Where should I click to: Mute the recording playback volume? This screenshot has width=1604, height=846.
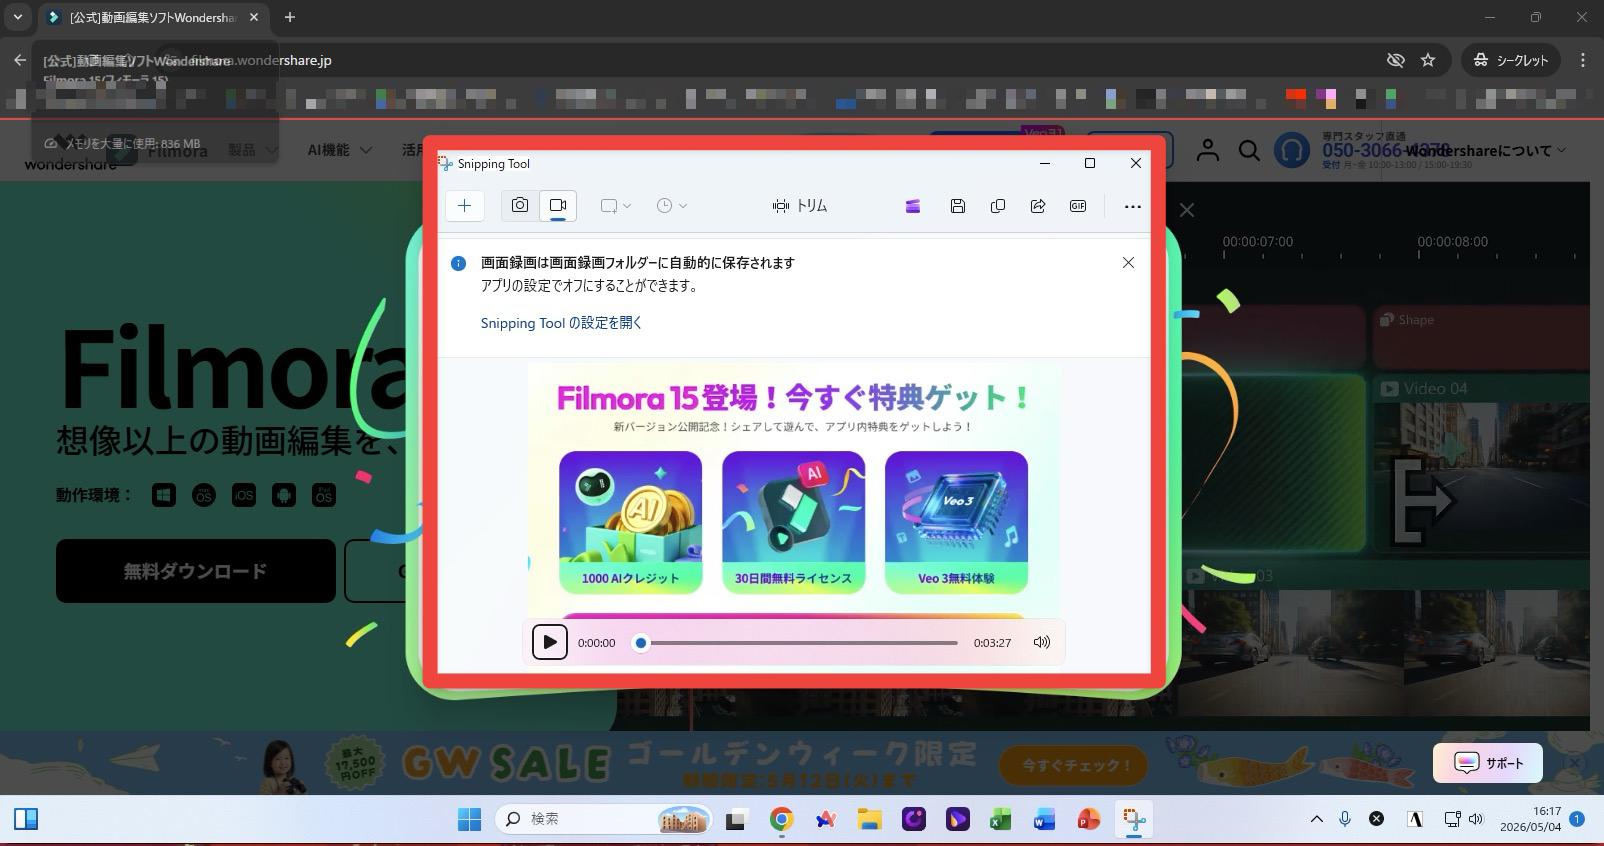(x=1041, y=642)
